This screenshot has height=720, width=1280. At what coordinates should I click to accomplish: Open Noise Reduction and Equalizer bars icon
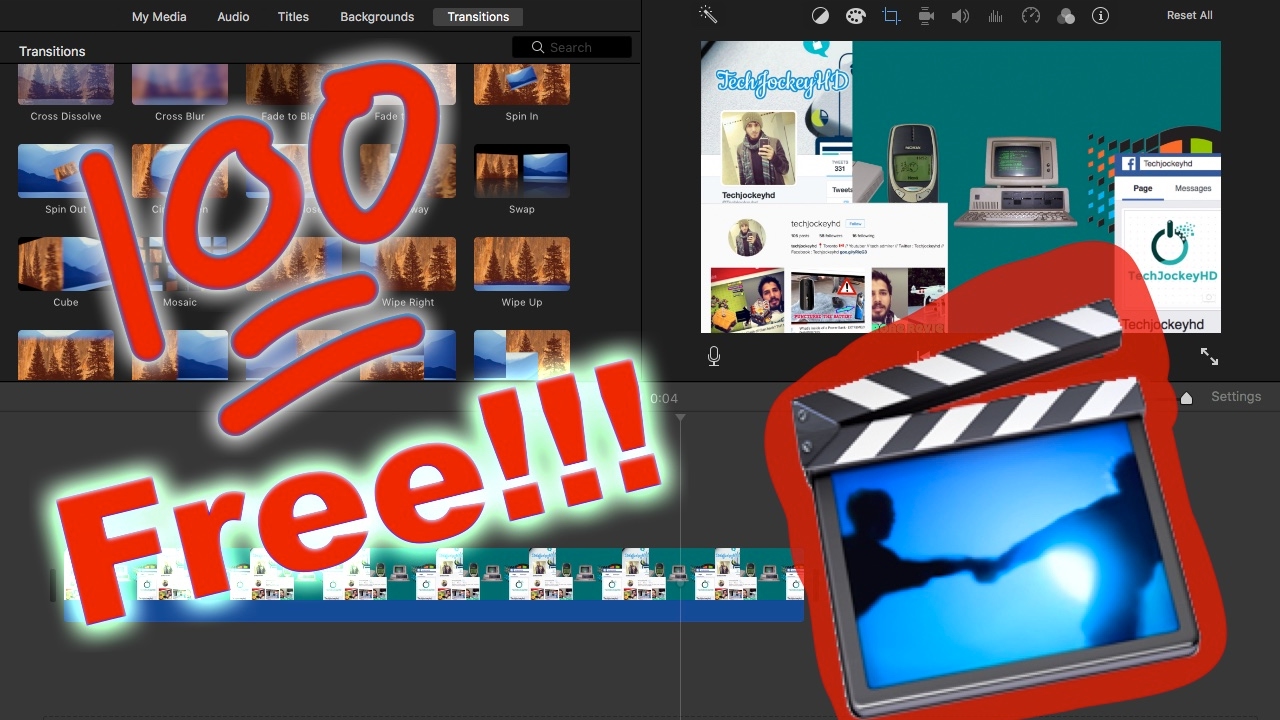995,16
